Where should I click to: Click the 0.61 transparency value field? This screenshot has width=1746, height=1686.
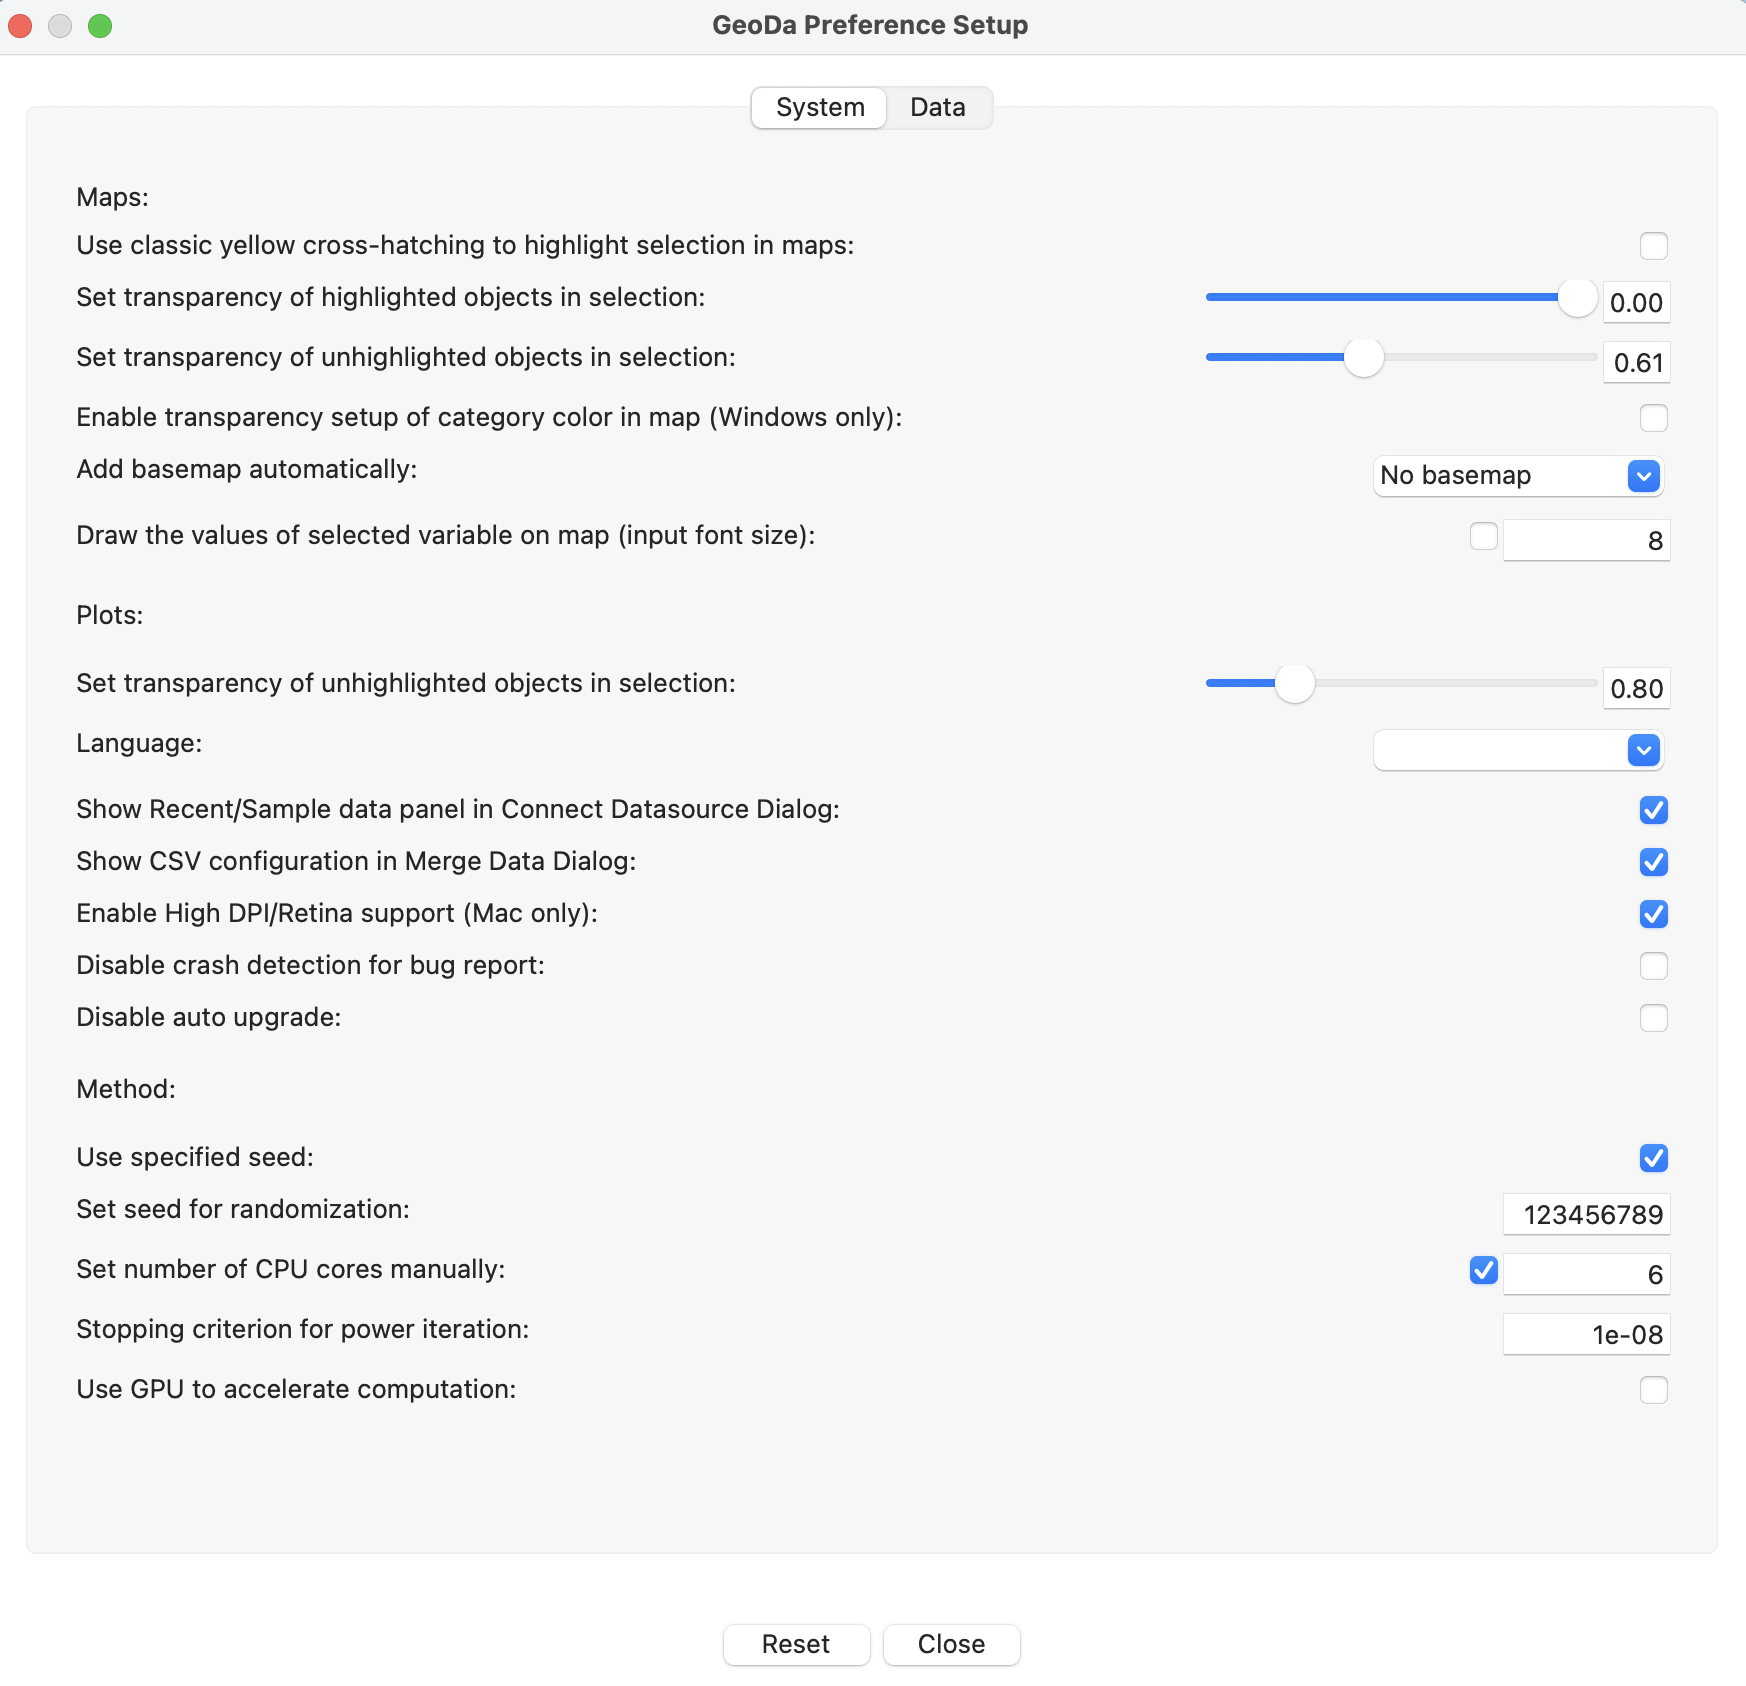[x=1636, y=362]
